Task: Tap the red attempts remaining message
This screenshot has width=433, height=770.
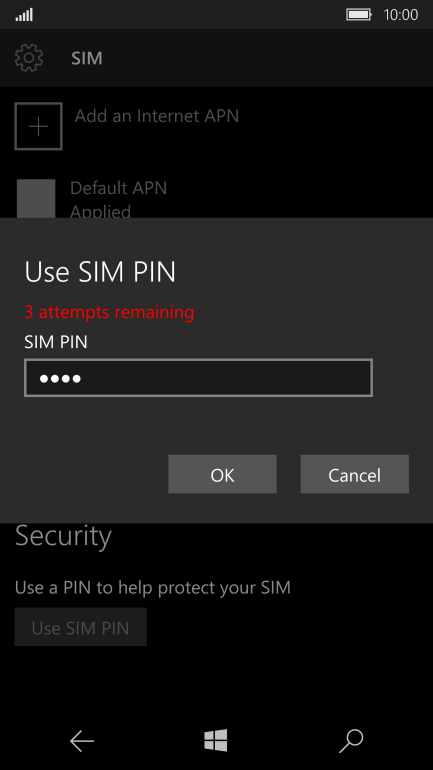Action: tap(109, 312)
